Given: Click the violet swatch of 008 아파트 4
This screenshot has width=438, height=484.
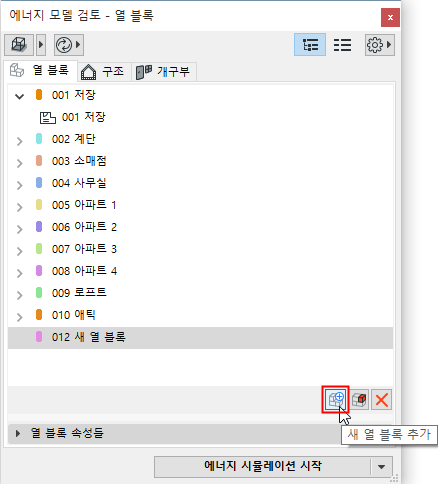Looking at the screenshot, I should tap(39, 271).
